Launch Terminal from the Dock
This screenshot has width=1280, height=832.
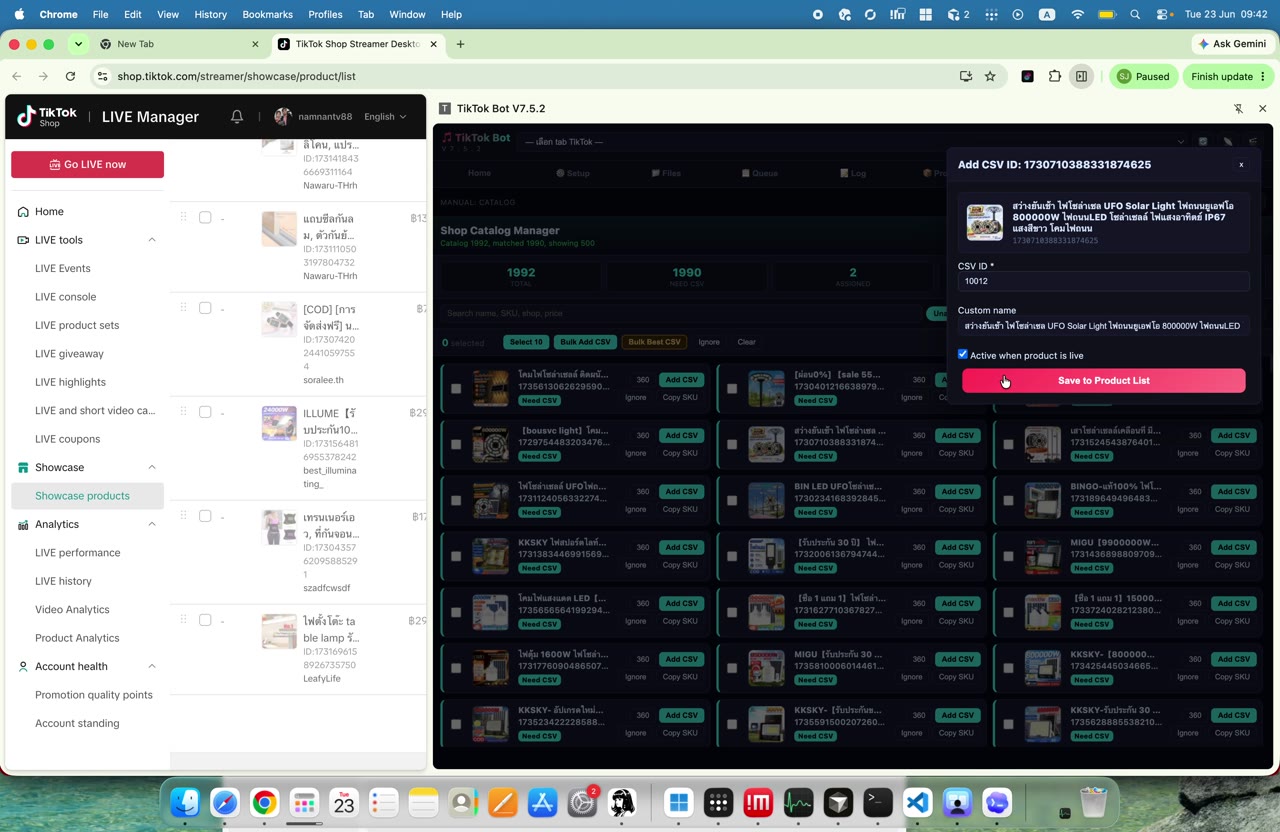(878, 802)
